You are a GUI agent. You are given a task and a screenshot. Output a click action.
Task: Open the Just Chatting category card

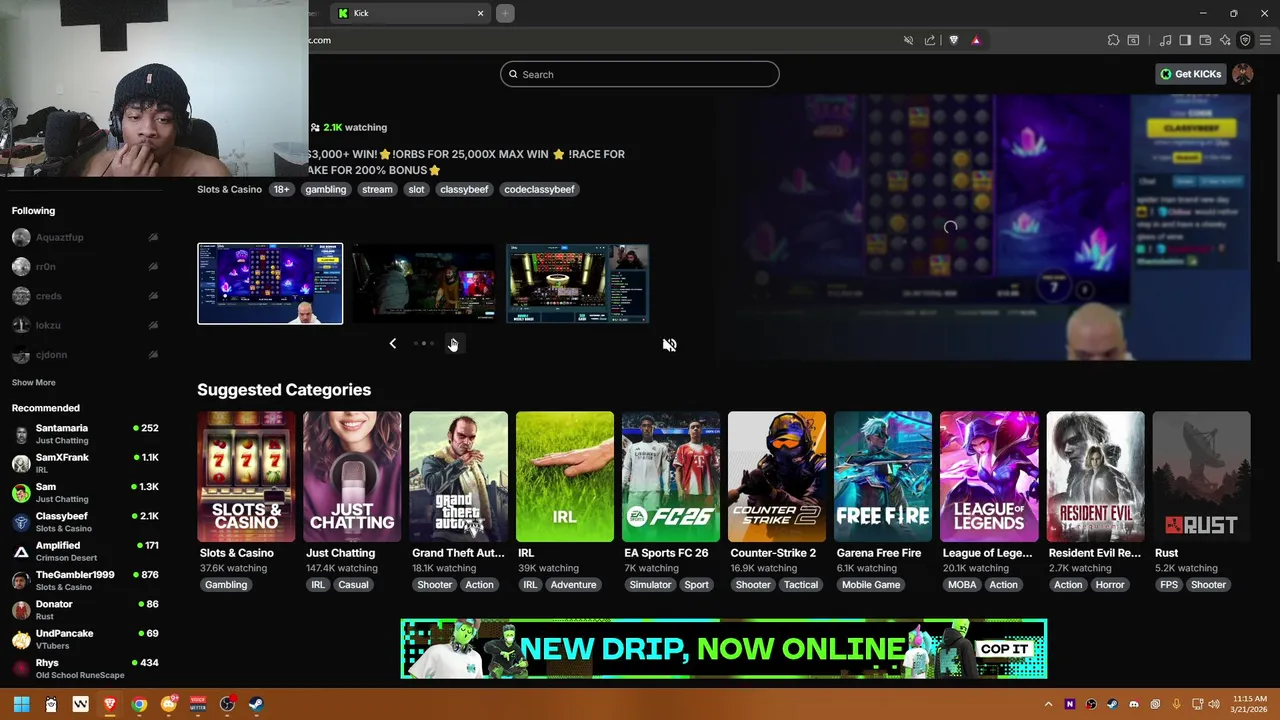point(352,477)
